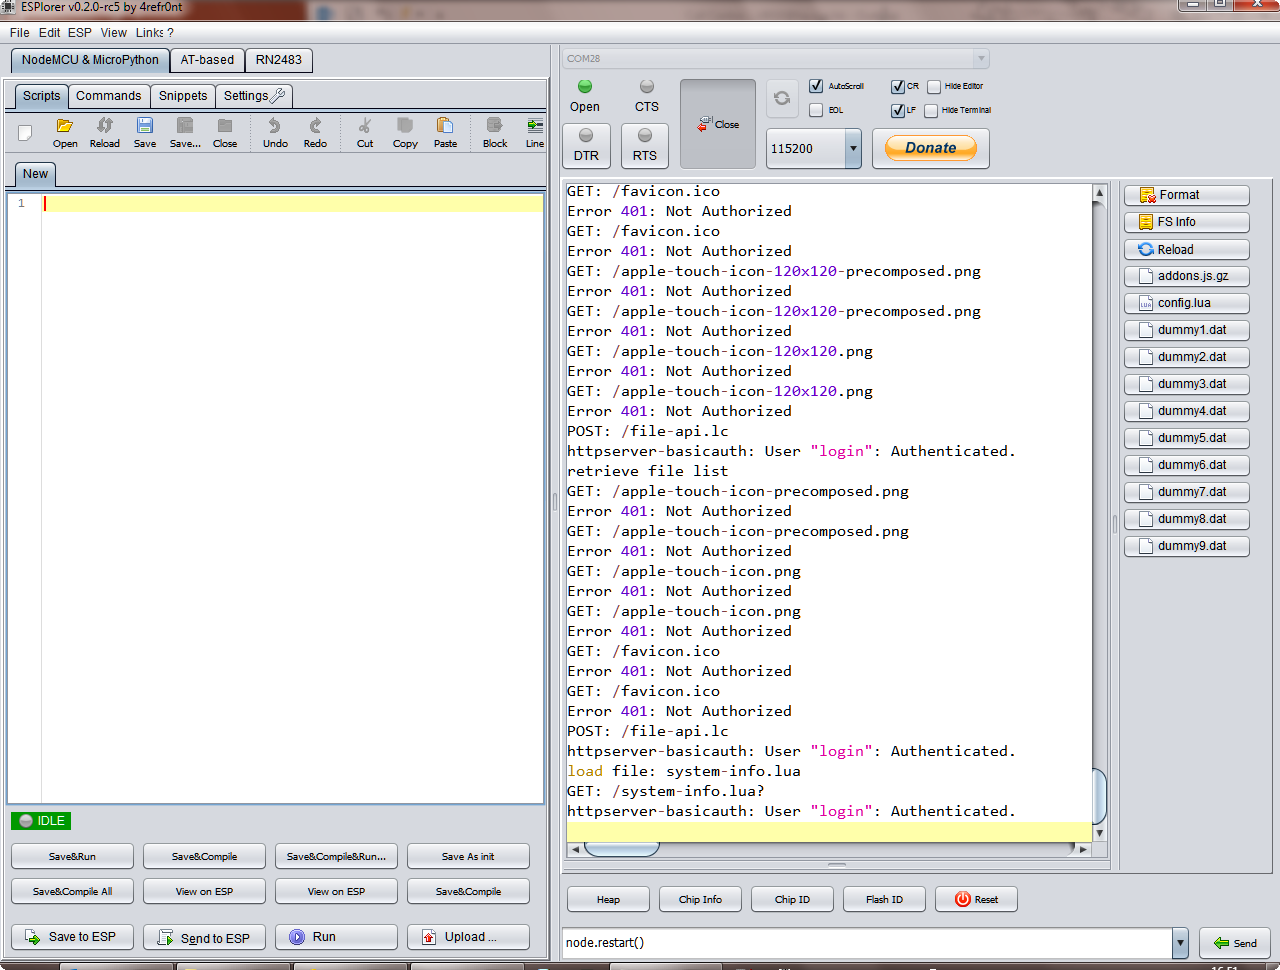The width and height of the screenshot is (1280, 970).
Task: Open a script file from toolbar
Action: point(65,132)
